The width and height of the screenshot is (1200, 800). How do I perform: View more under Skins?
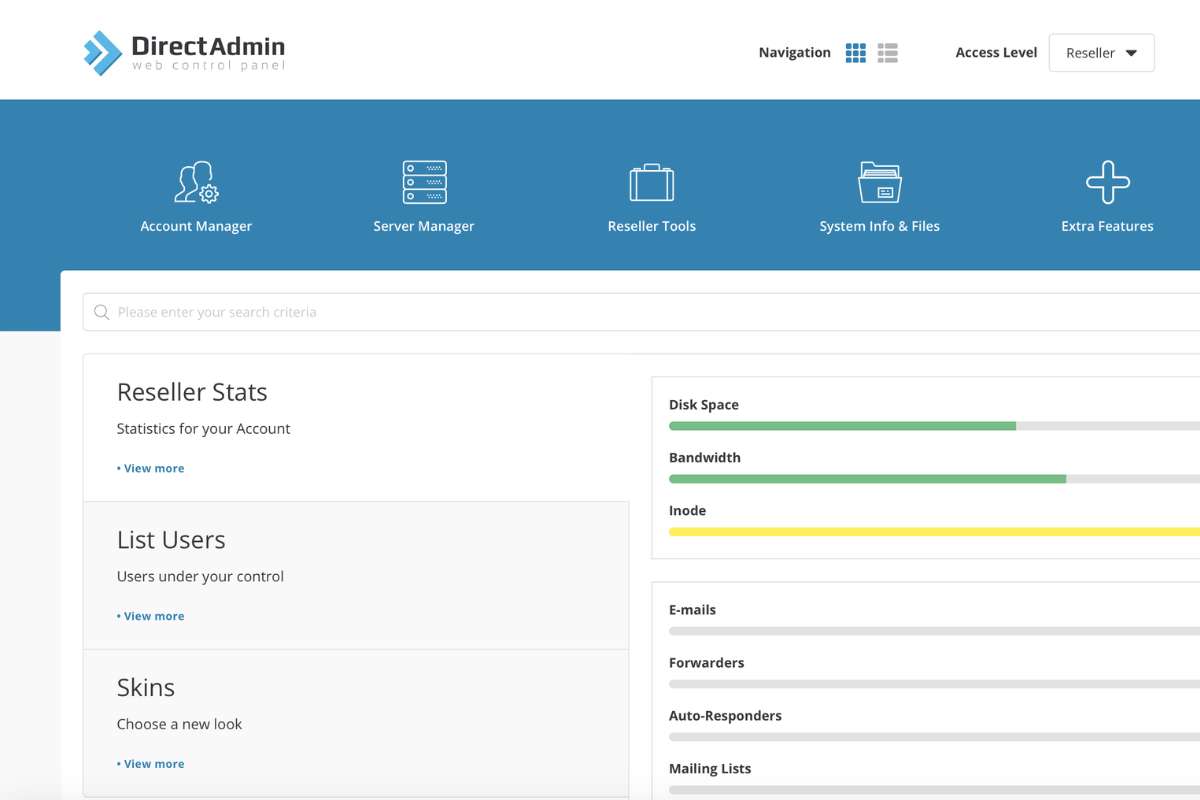tap(151, 763)
